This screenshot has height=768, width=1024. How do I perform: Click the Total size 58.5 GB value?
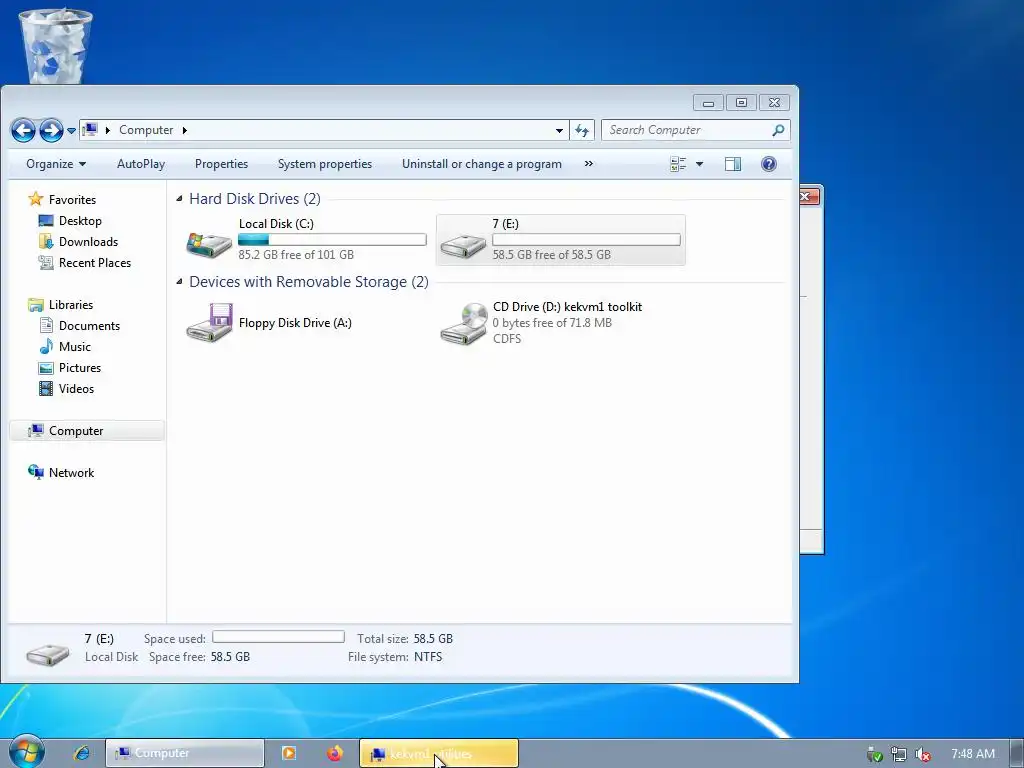433,638
